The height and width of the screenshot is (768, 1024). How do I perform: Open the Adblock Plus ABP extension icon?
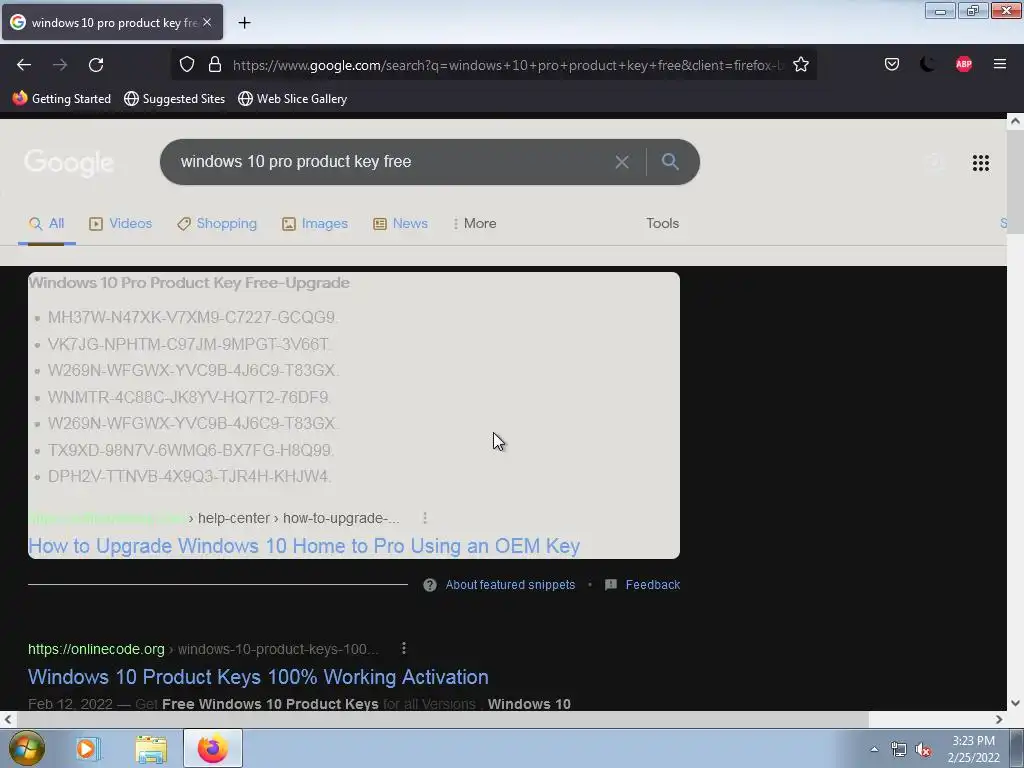964,64
